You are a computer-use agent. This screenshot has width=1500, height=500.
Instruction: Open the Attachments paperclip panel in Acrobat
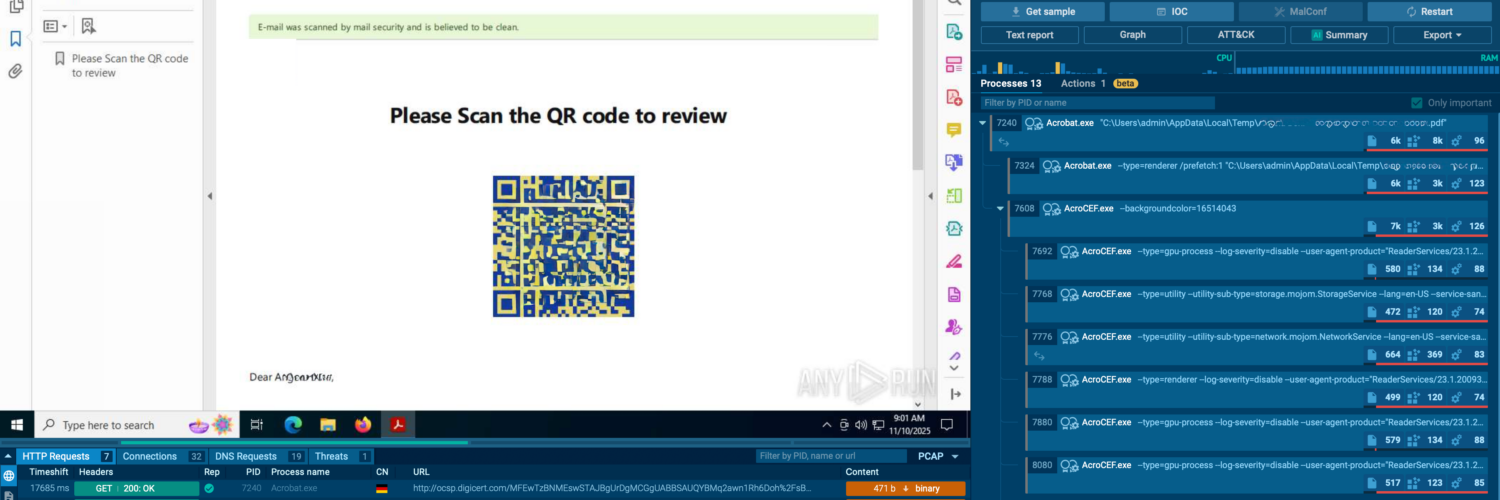[x=15, y=71]
